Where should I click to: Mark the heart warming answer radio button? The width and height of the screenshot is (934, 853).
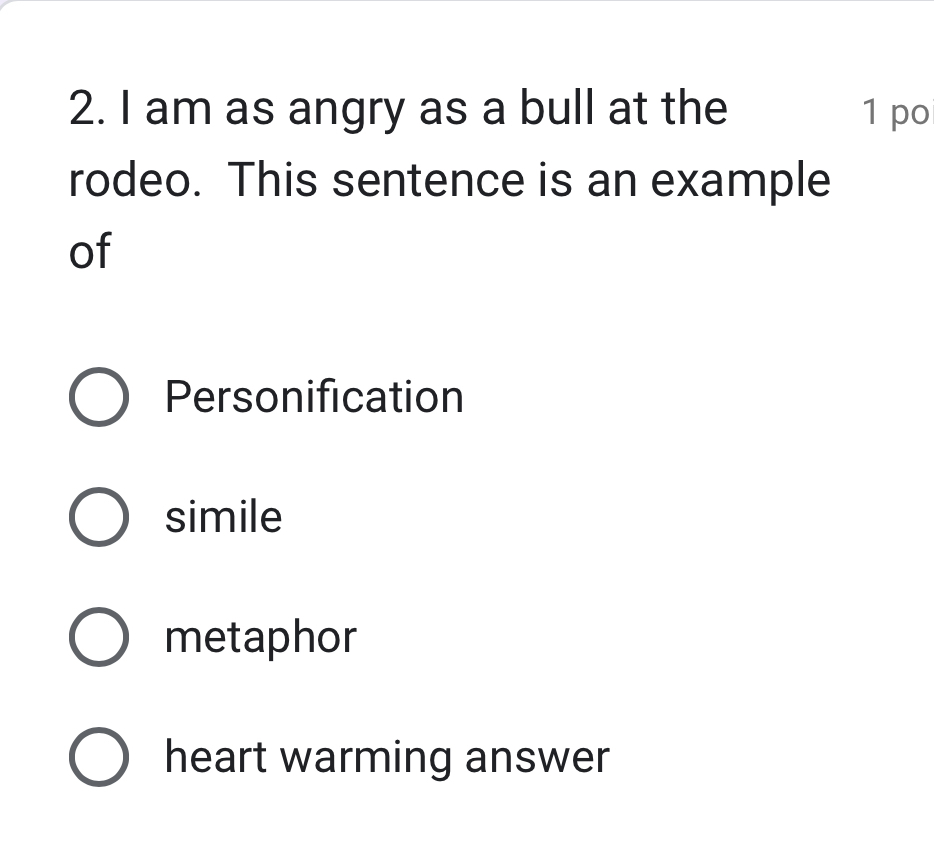[x=99, y=758]
